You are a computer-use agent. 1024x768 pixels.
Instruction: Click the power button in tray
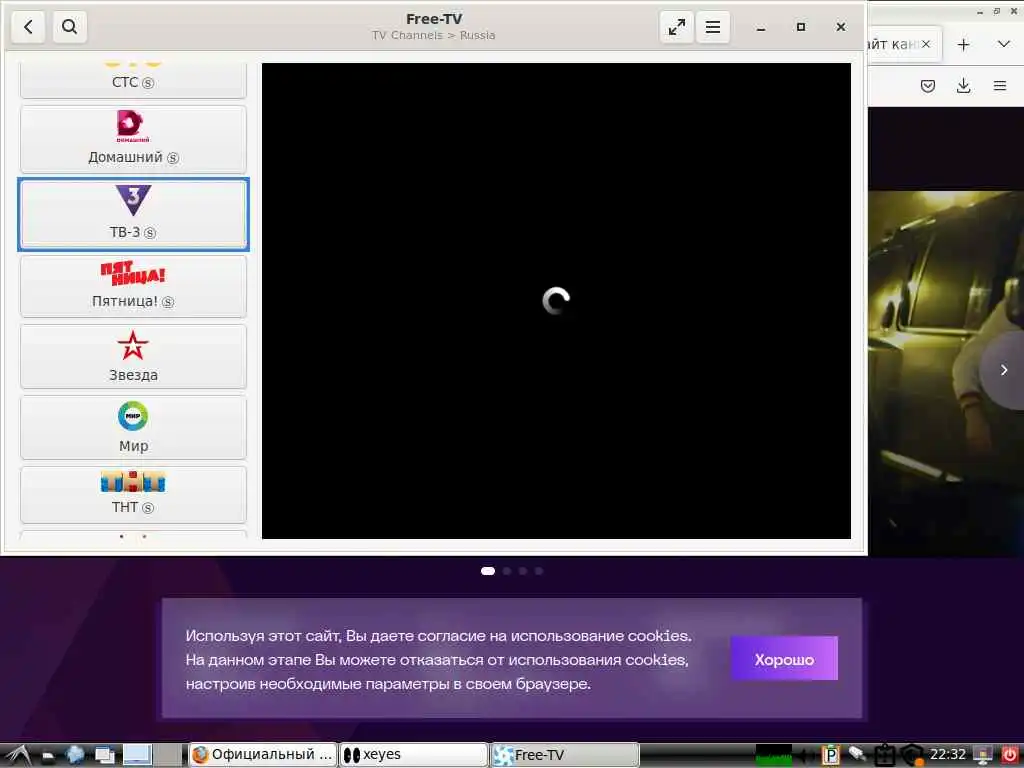pyautogui.click(x=1010, y=755)
